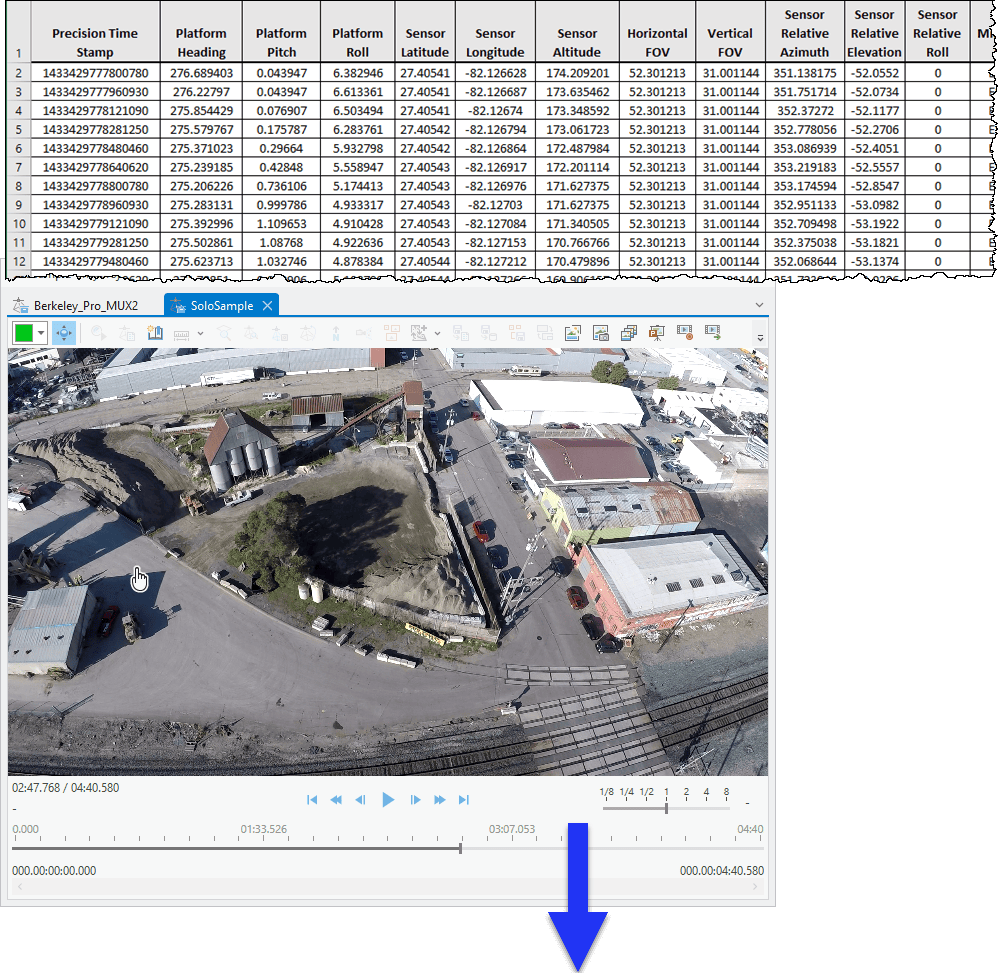This screenshot has width=998, height=973.
Task: Capture the video frame with the camera icon
Action: point(601,333)
